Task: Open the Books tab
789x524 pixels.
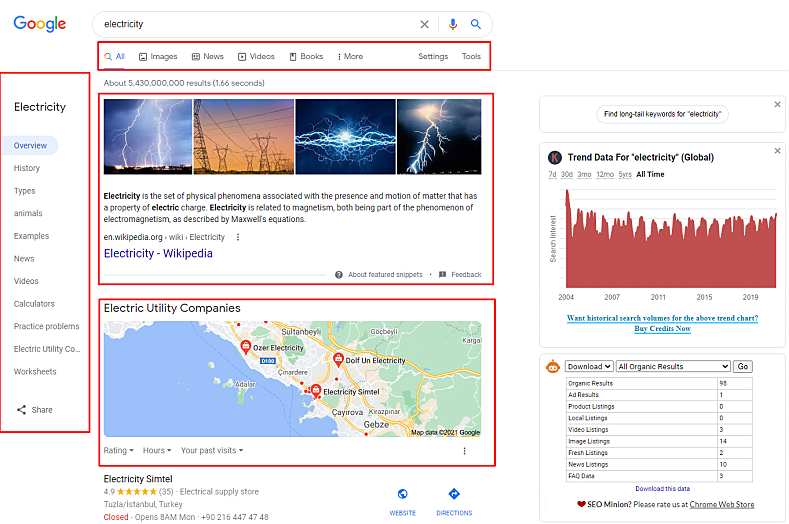Action: pos(306,56)
